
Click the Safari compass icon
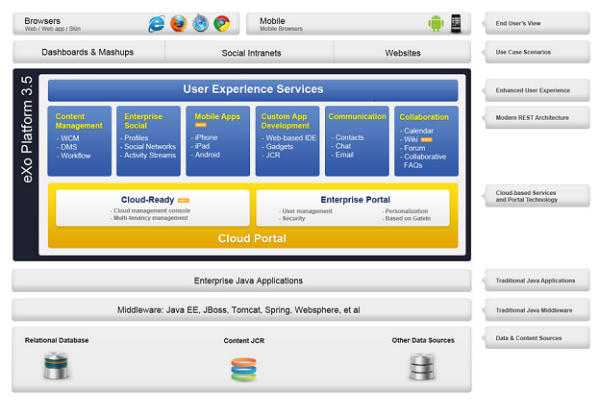(201, 23)
